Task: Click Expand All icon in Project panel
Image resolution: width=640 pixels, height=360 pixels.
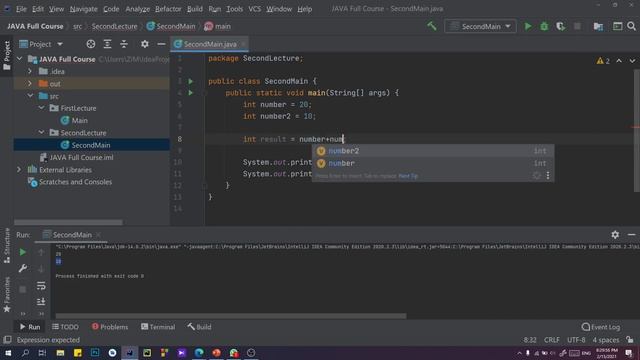Action: click(107, 44)
